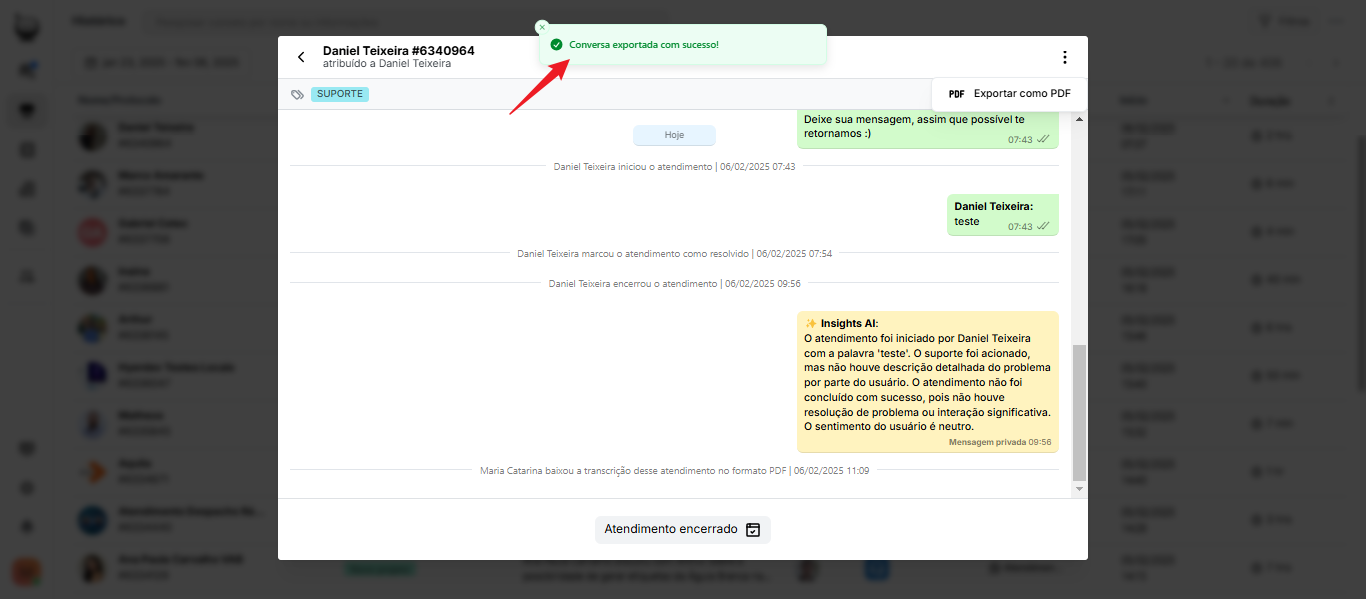Image resolution: width=1366 pixels, height=599 pixels.
Task: Open the three-dot options menu
Action: pos(1064,57)
